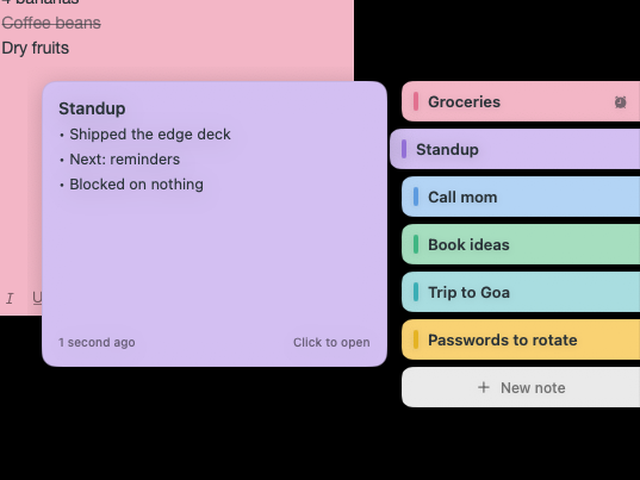Open the Trip to Goa note
Viewport: 640px width, 480px height.
tap(521, 292)
